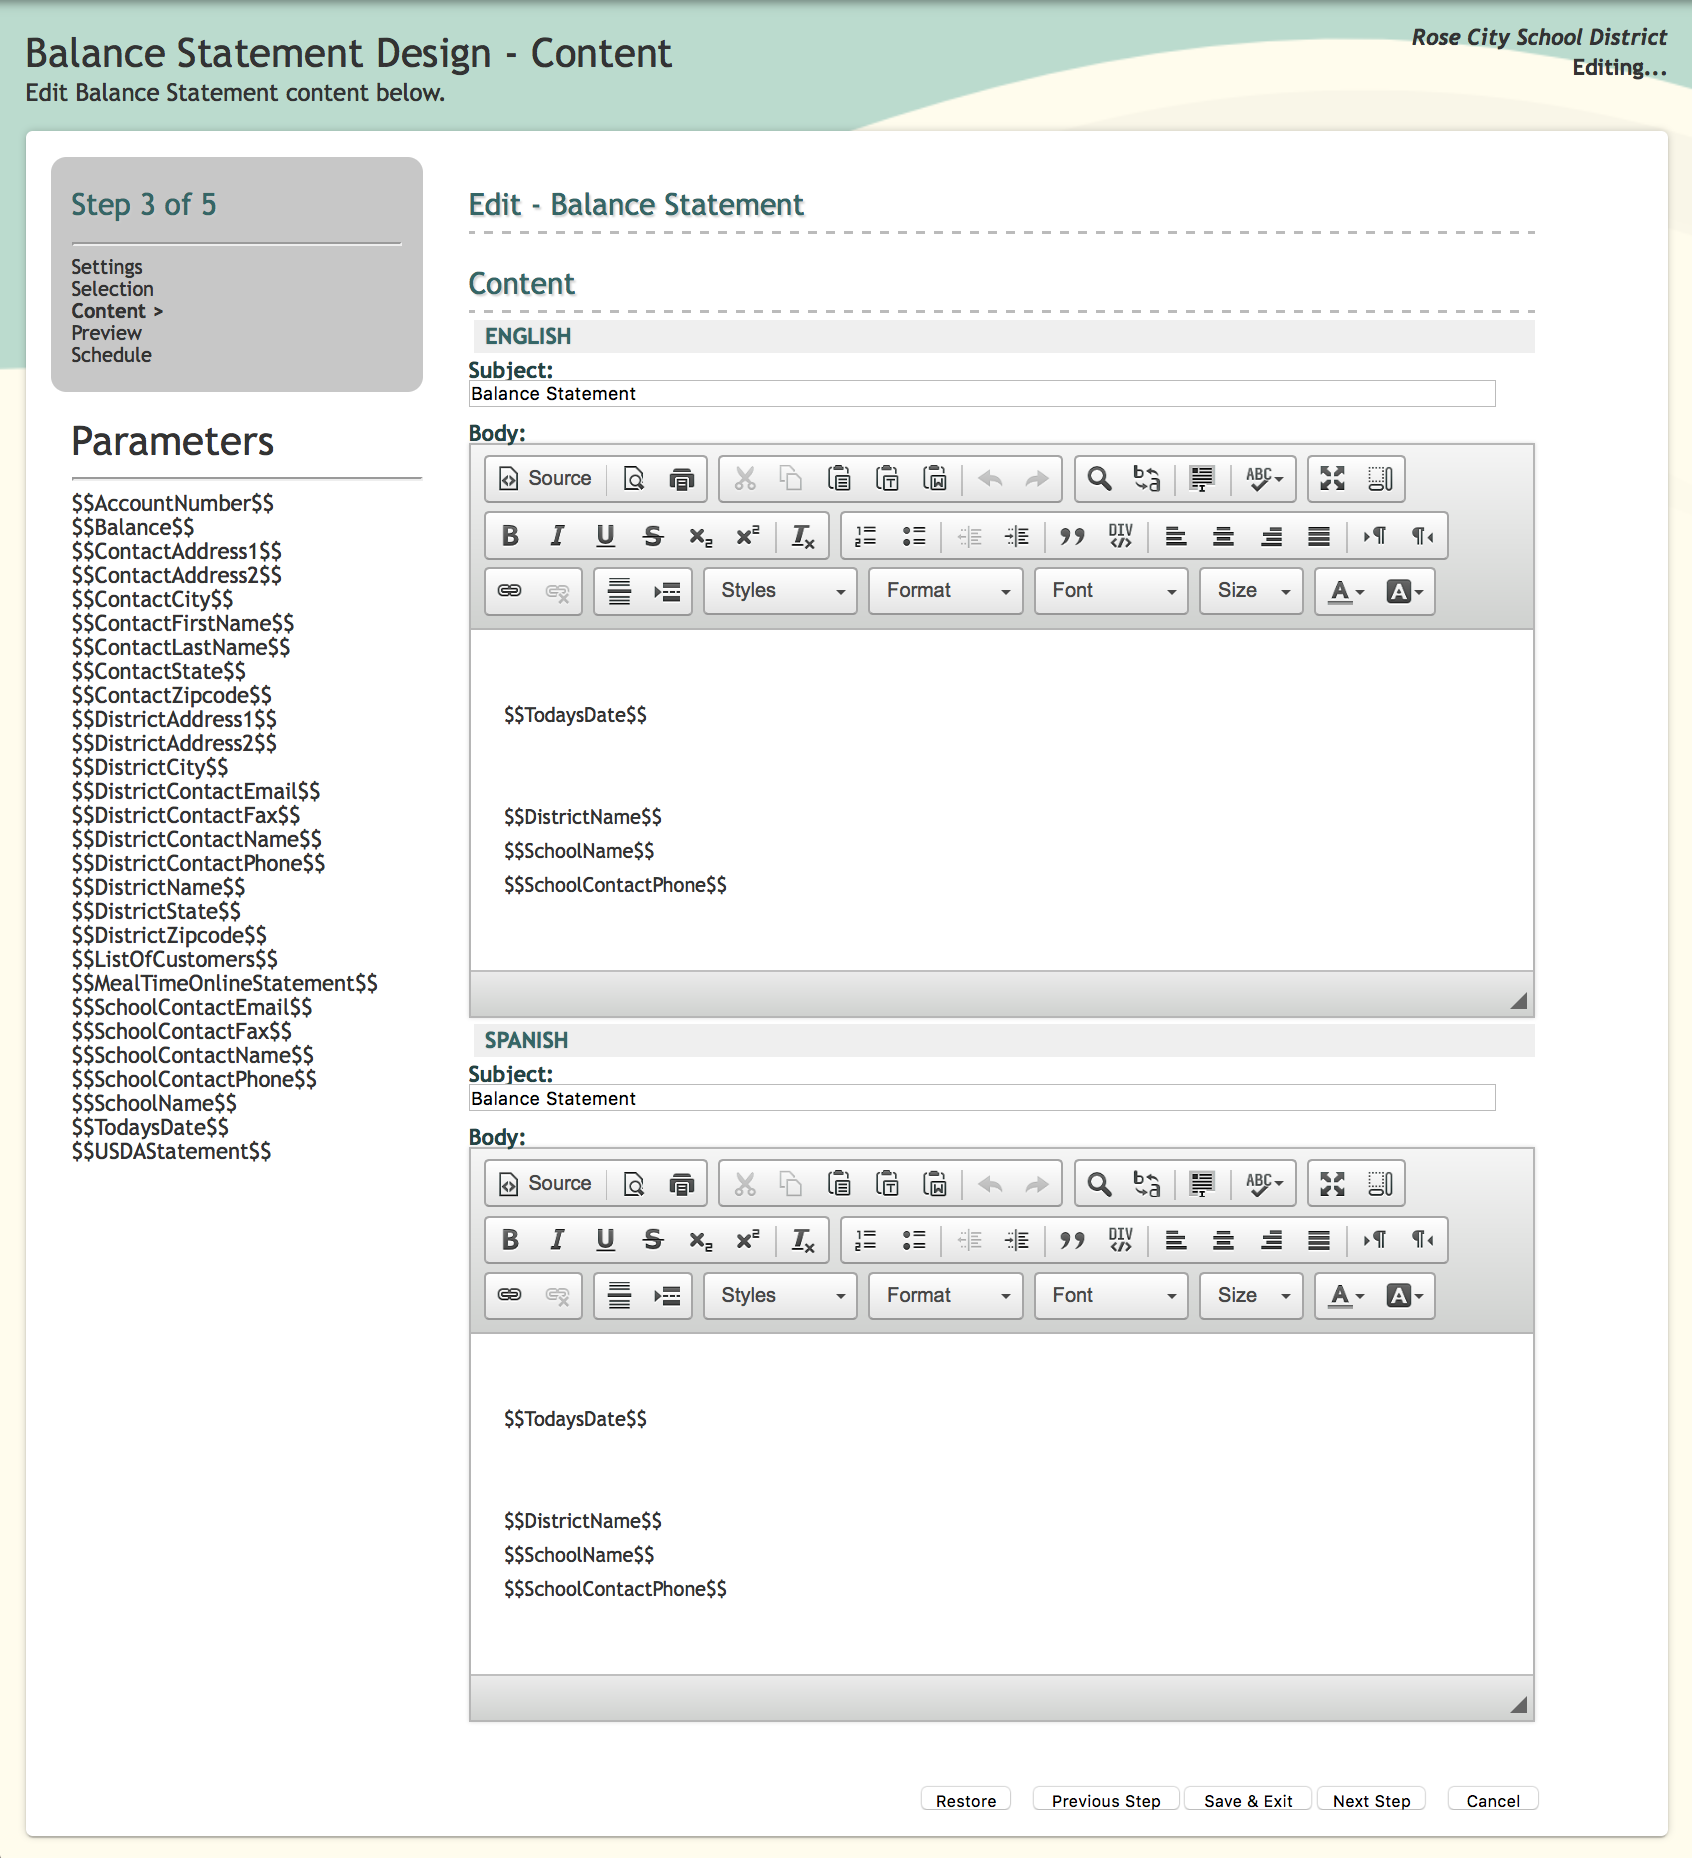Go to Selection step in sidebar
The width and height of the screenshot is (1692, 1858).
tap(112, 289)
